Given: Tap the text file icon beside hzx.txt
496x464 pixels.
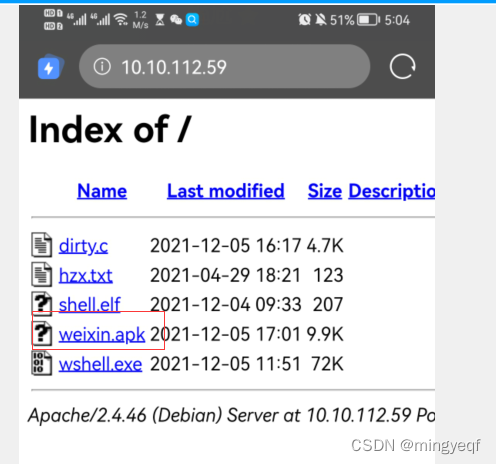Looking at the screenshot, I should [42, 274].
